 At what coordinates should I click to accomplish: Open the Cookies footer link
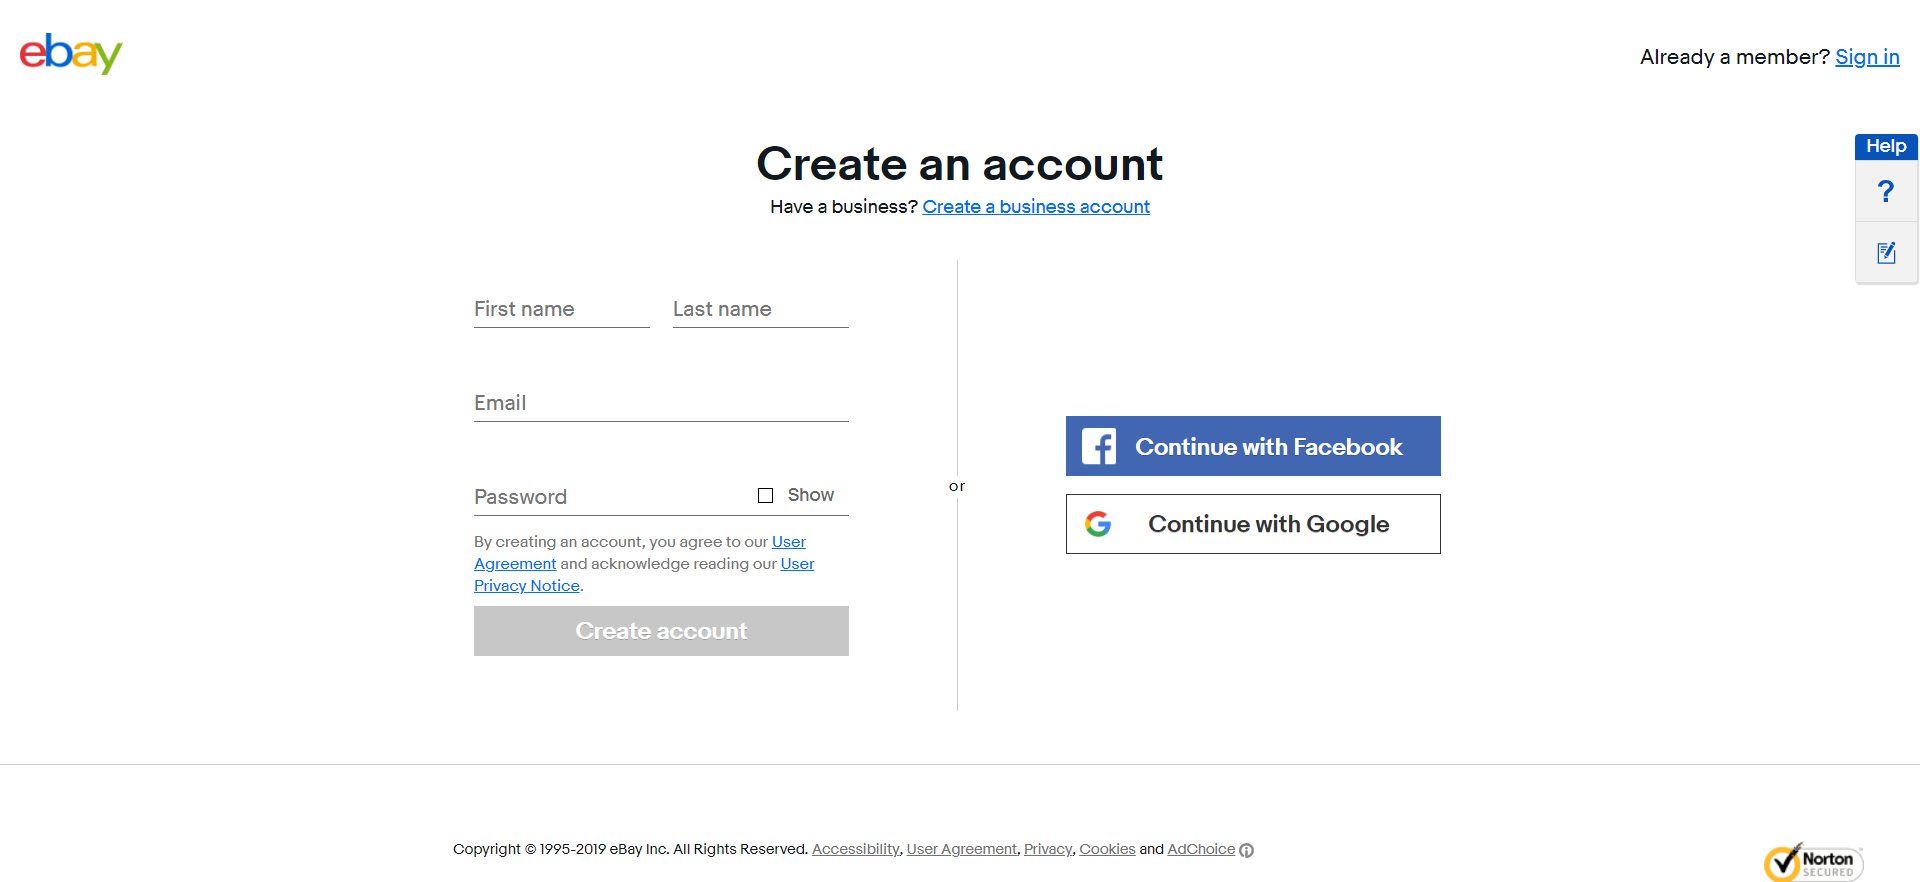pos(1107,849)
